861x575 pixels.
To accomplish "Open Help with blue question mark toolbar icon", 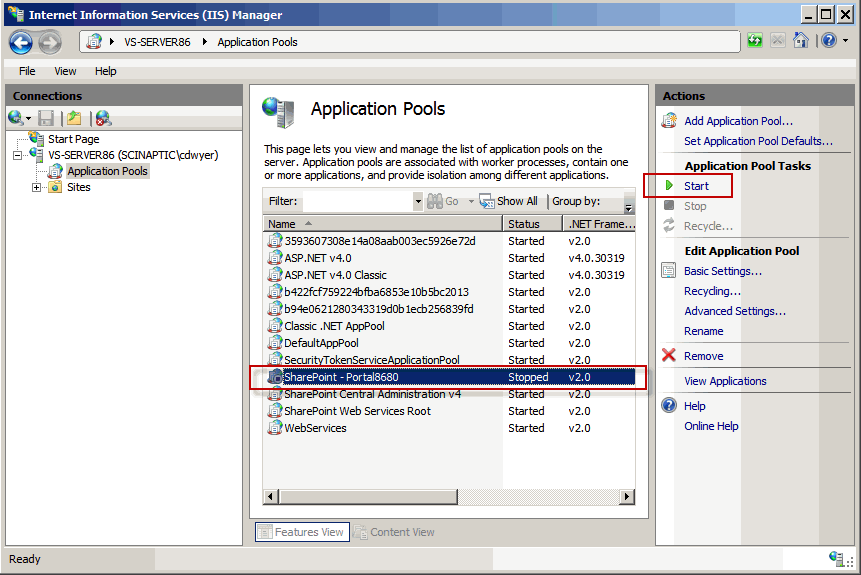I will 829,40.
